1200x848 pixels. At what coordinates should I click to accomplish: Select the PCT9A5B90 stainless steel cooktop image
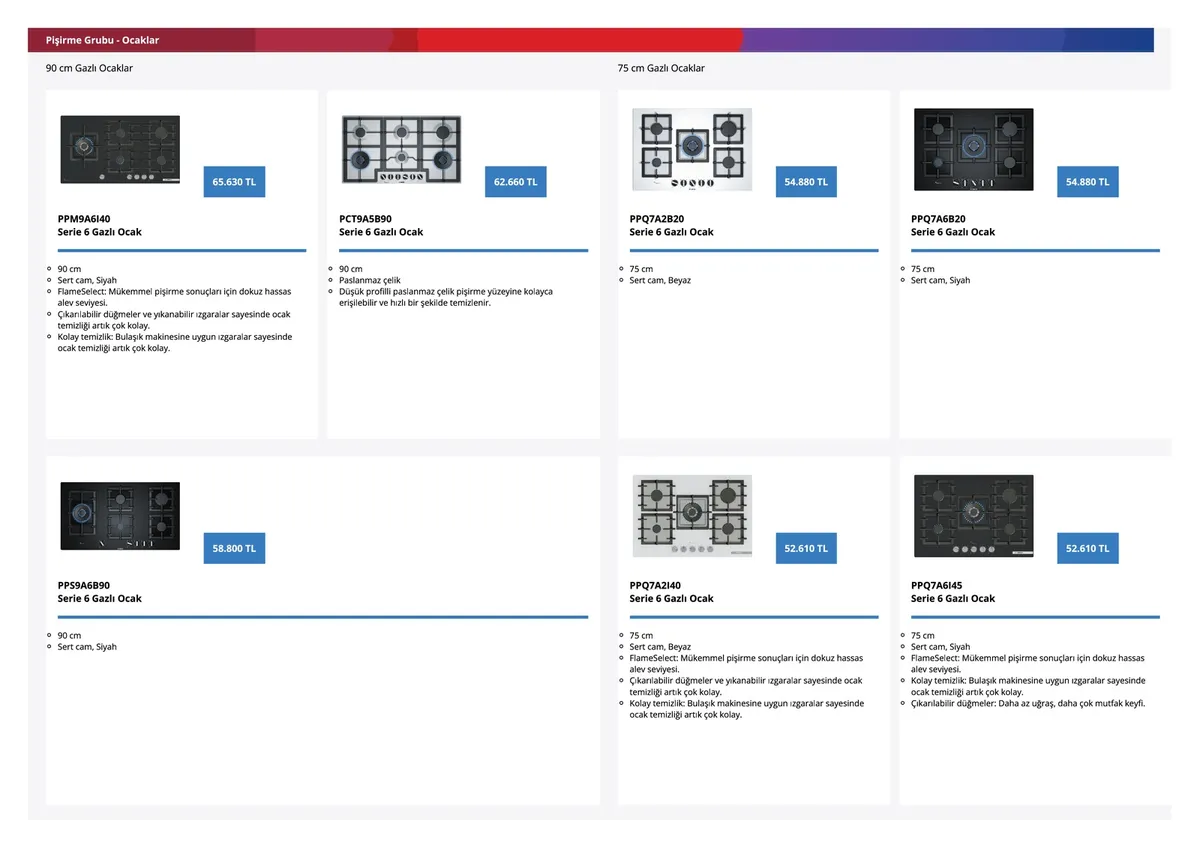pyautogui.click(x=401, y=149)
